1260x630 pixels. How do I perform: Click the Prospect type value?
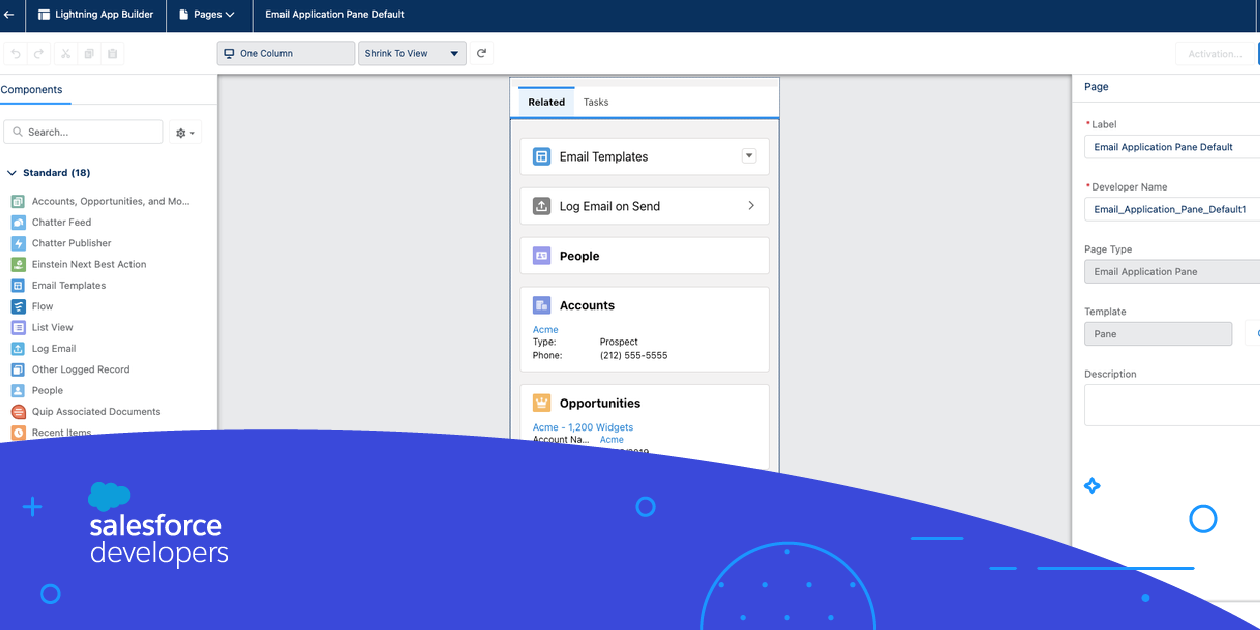coord(618,342)
